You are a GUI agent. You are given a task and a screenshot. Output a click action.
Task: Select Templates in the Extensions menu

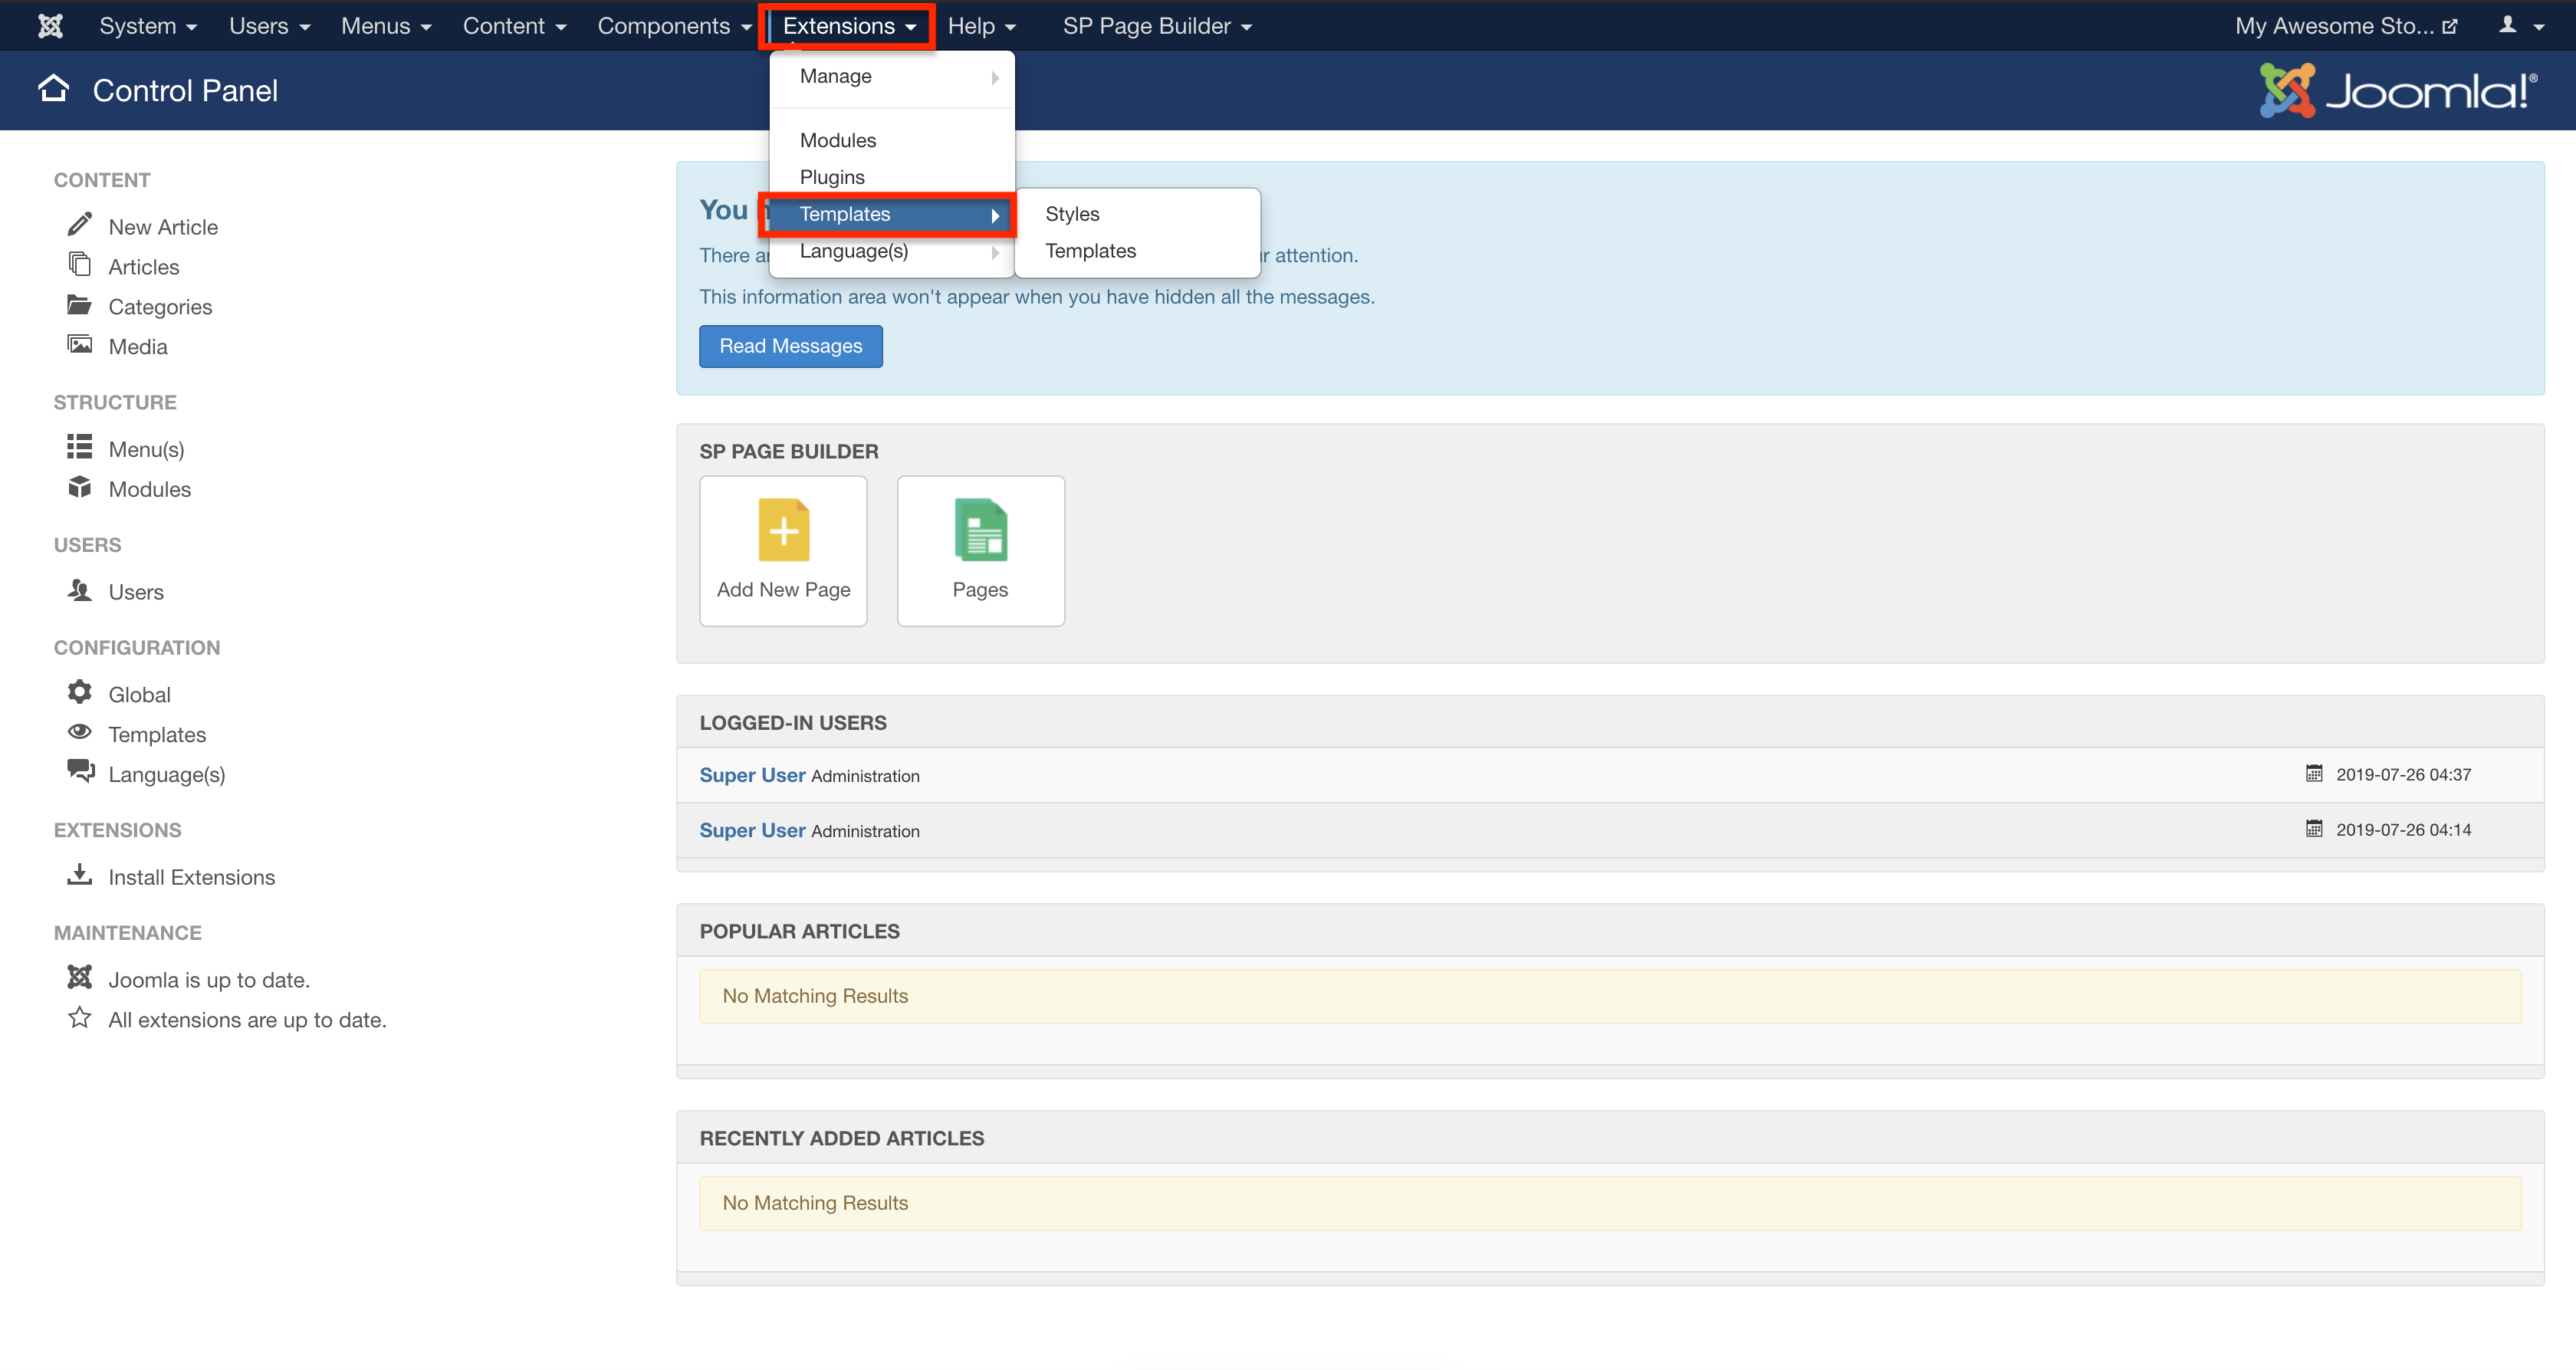(x=892, y=214)
